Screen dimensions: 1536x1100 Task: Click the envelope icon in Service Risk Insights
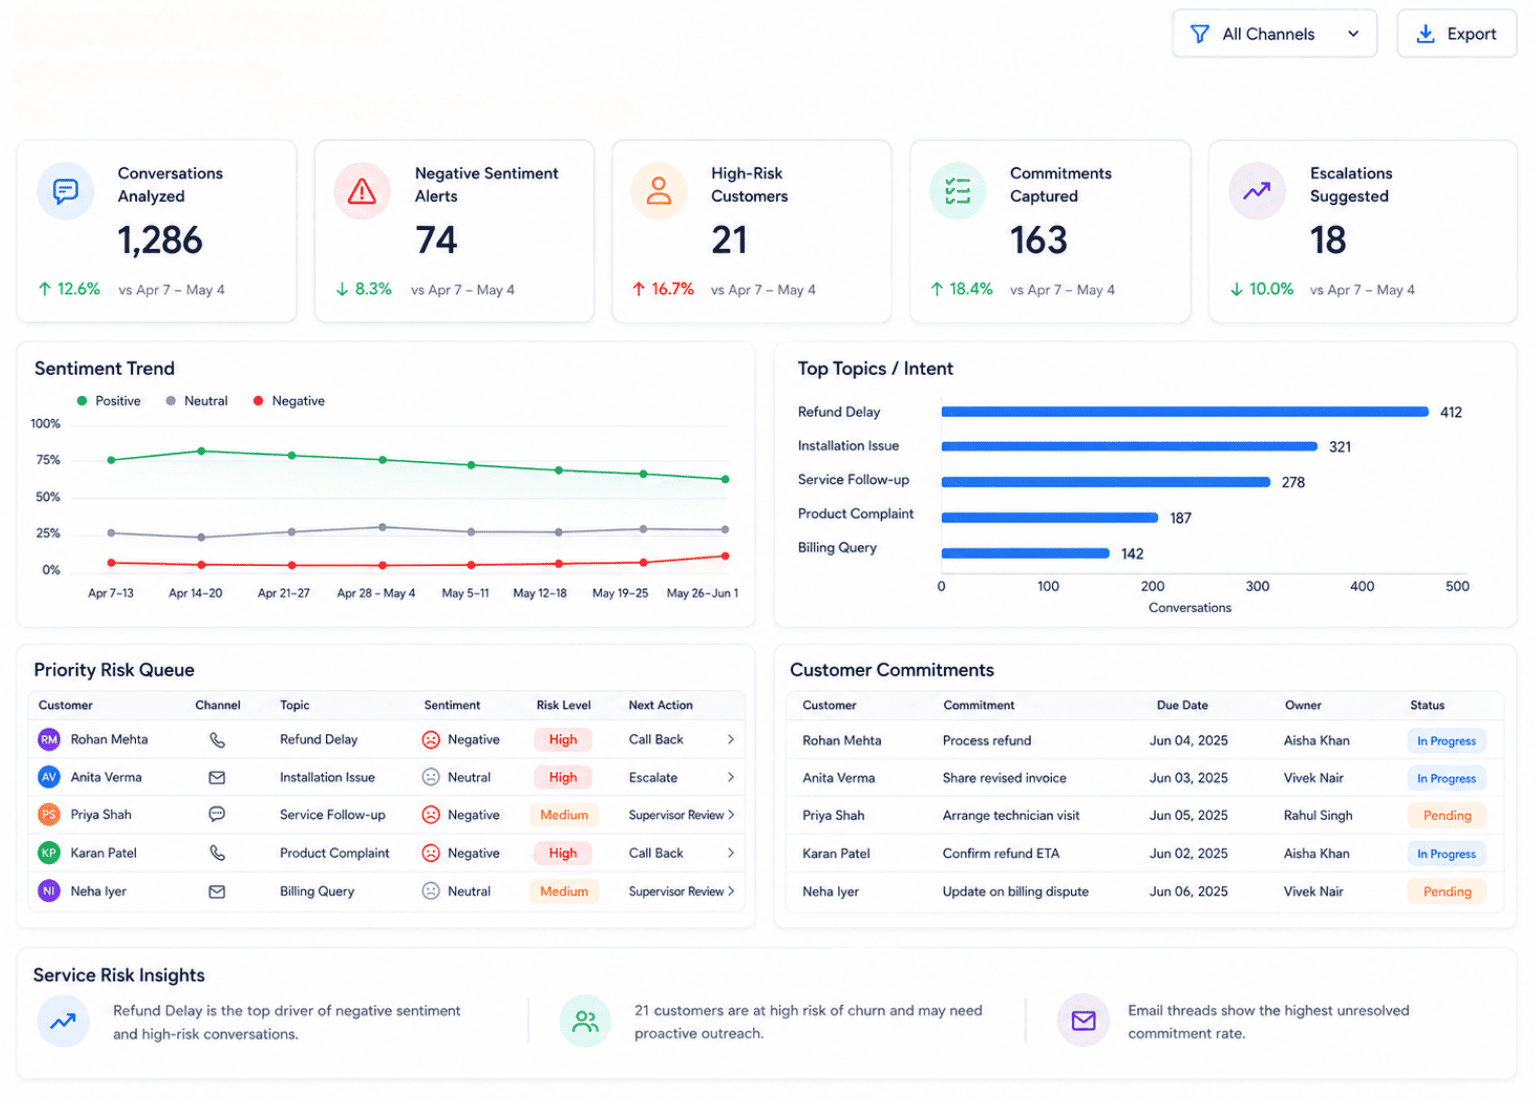click(x=1083, y=1021)
